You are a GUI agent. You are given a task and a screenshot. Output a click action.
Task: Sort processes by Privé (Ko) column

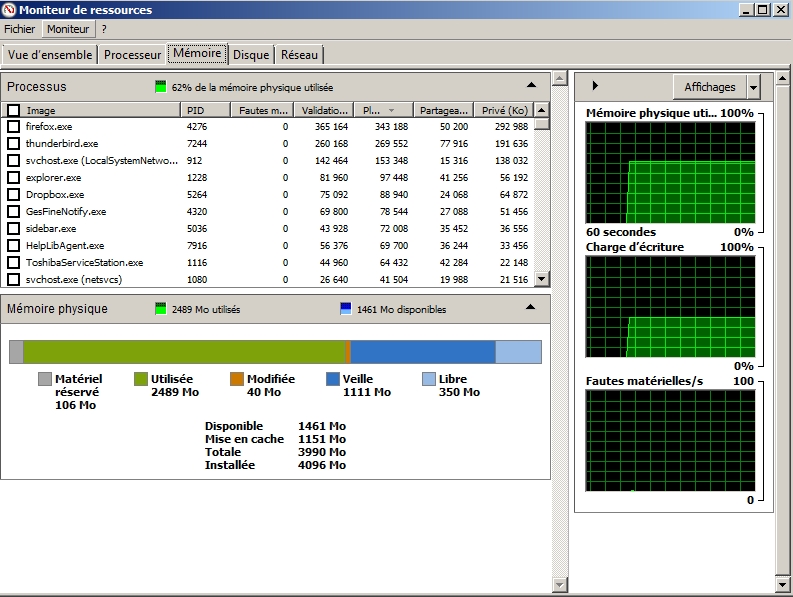click(503, 111)
